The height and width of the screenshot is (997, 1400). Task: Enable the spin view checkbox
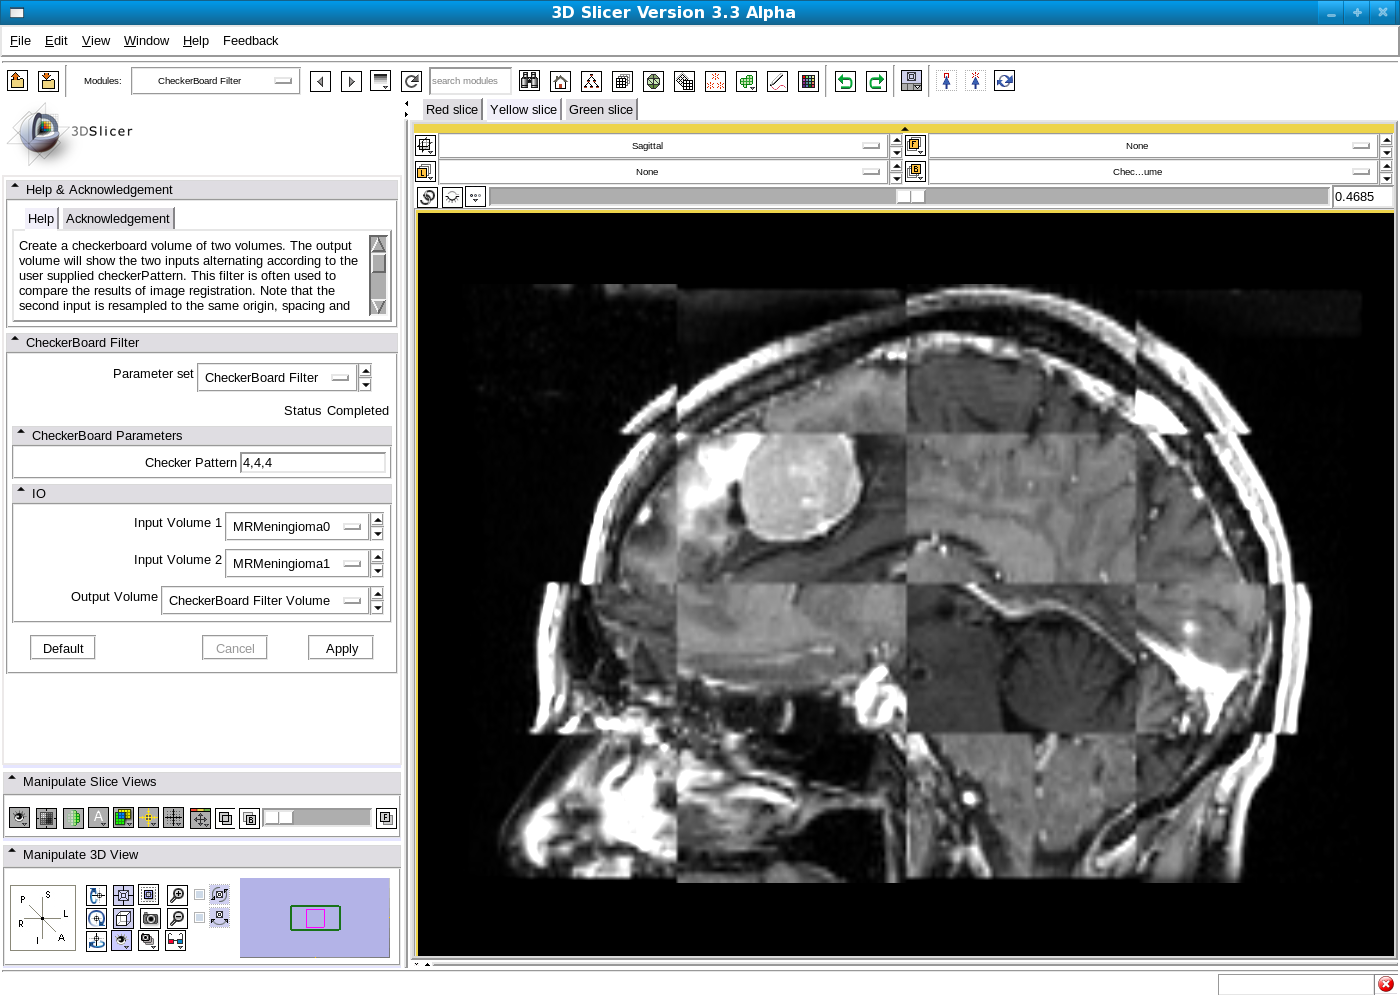200,895
